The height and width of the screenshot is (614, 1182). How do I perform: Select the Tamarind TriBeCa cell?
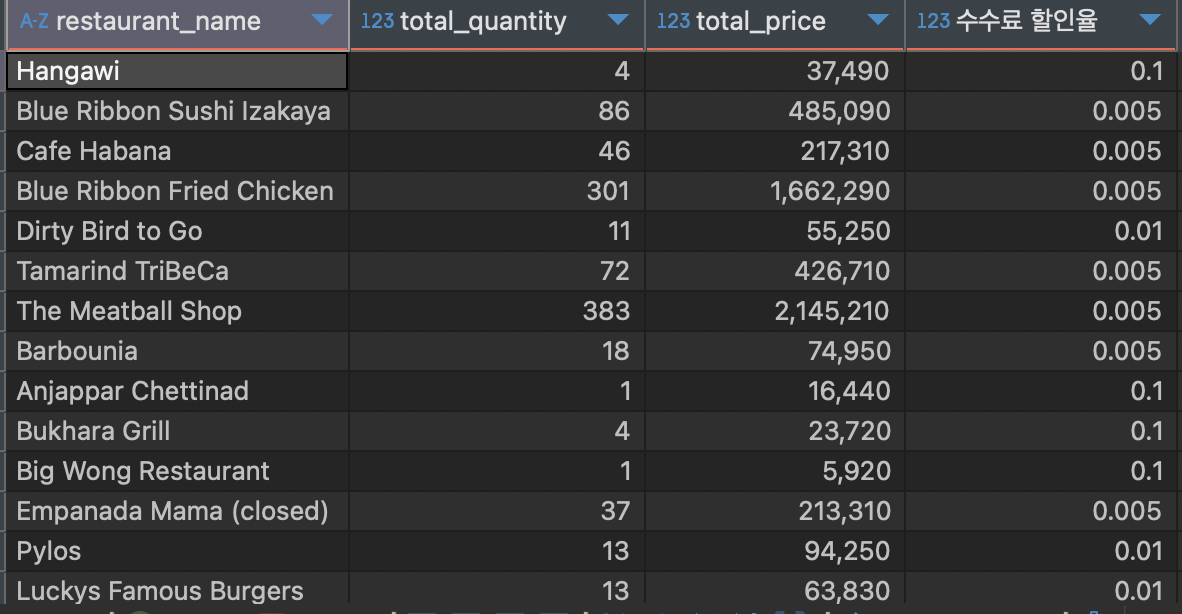click(177, 271)
